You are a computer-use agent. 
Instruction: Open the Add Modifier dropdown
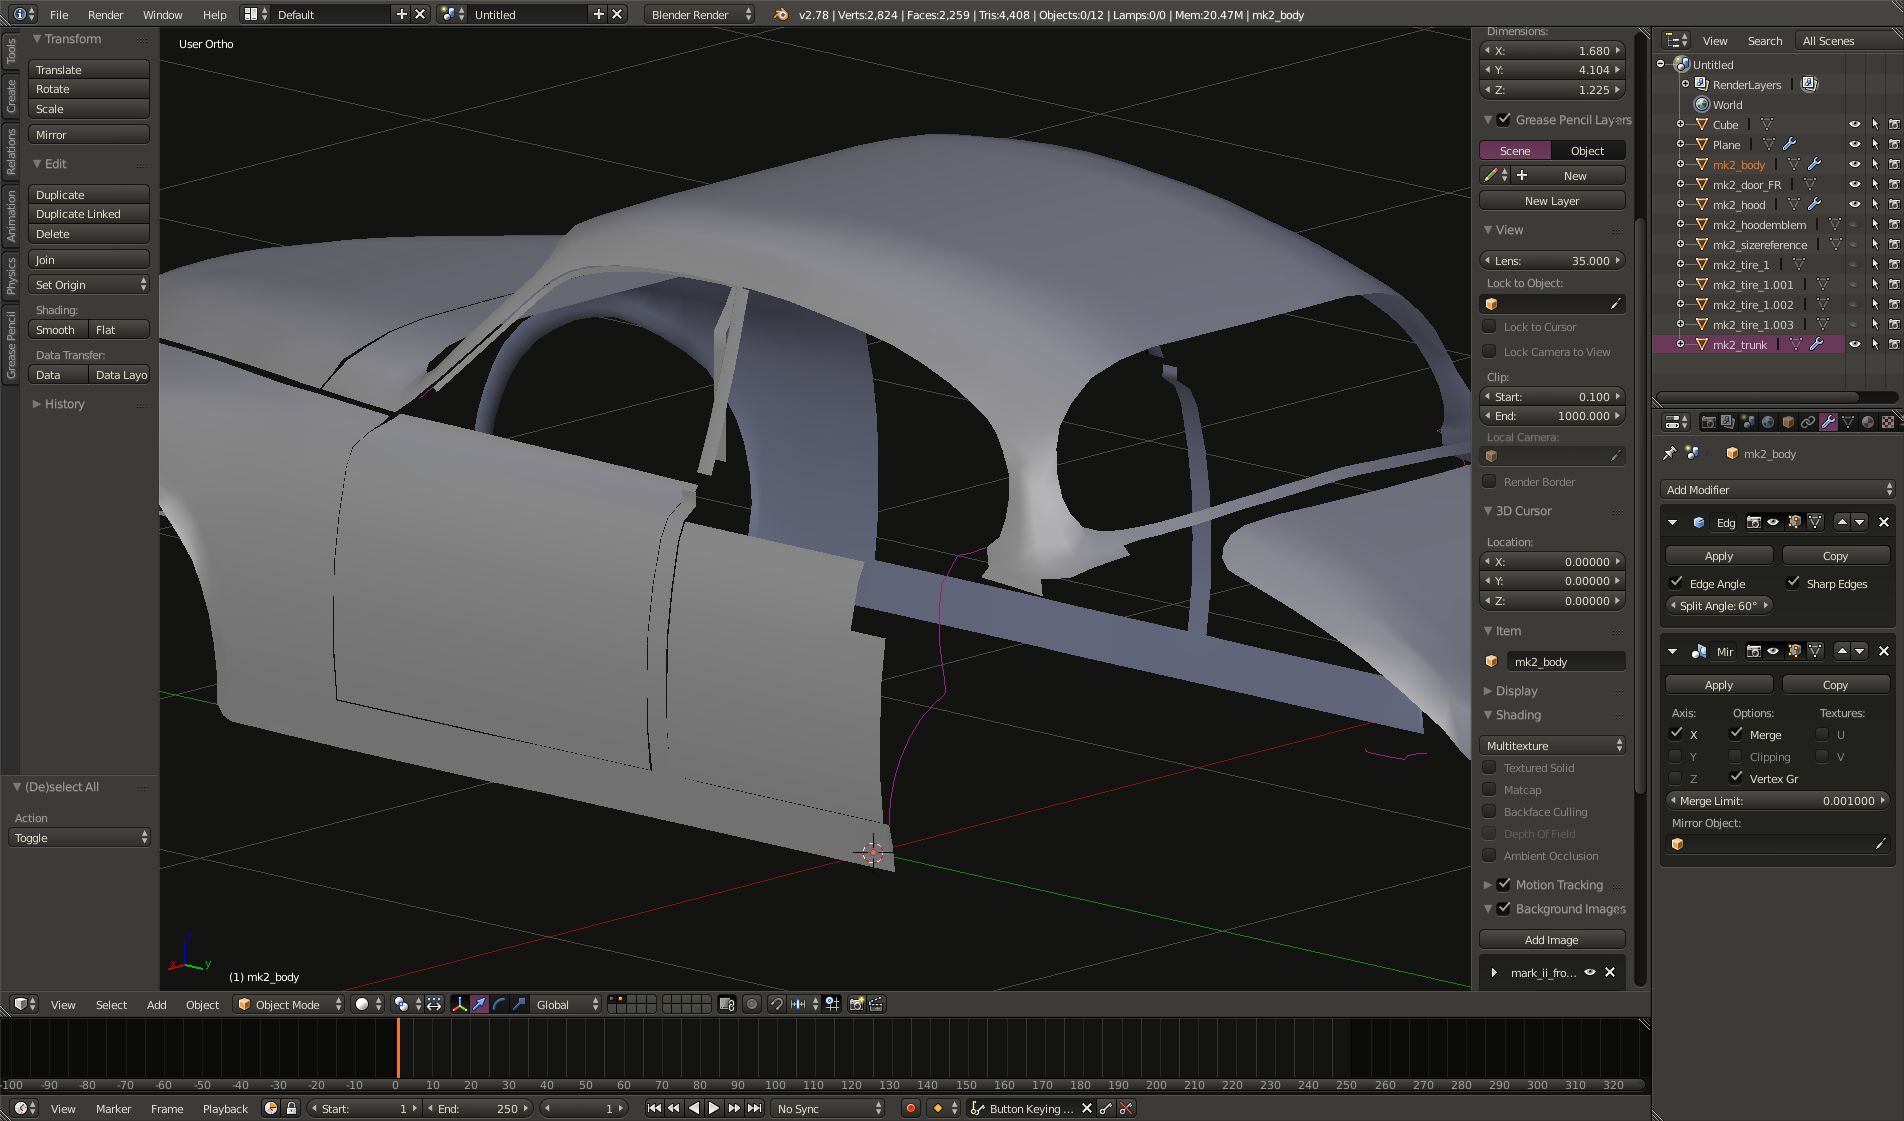click(1778, 490)
